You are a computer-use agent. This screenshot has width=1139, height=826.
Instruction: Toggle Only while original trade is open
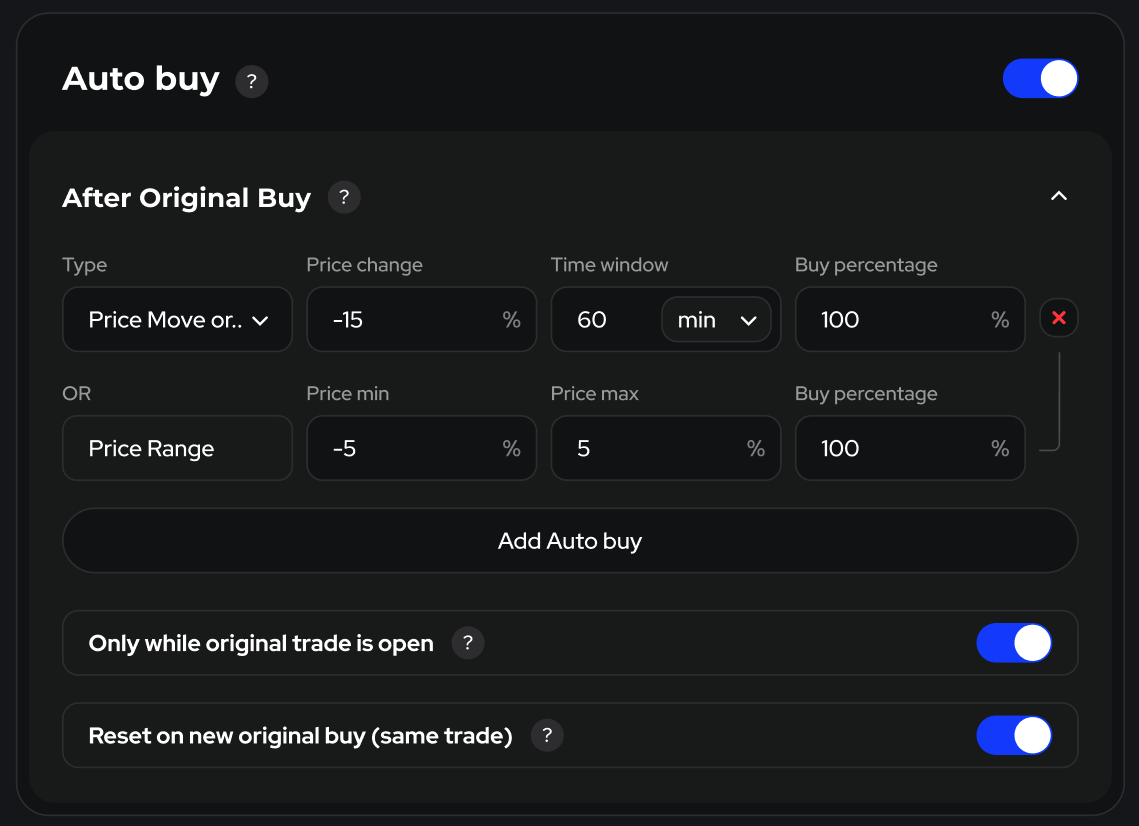(1014, 643)
